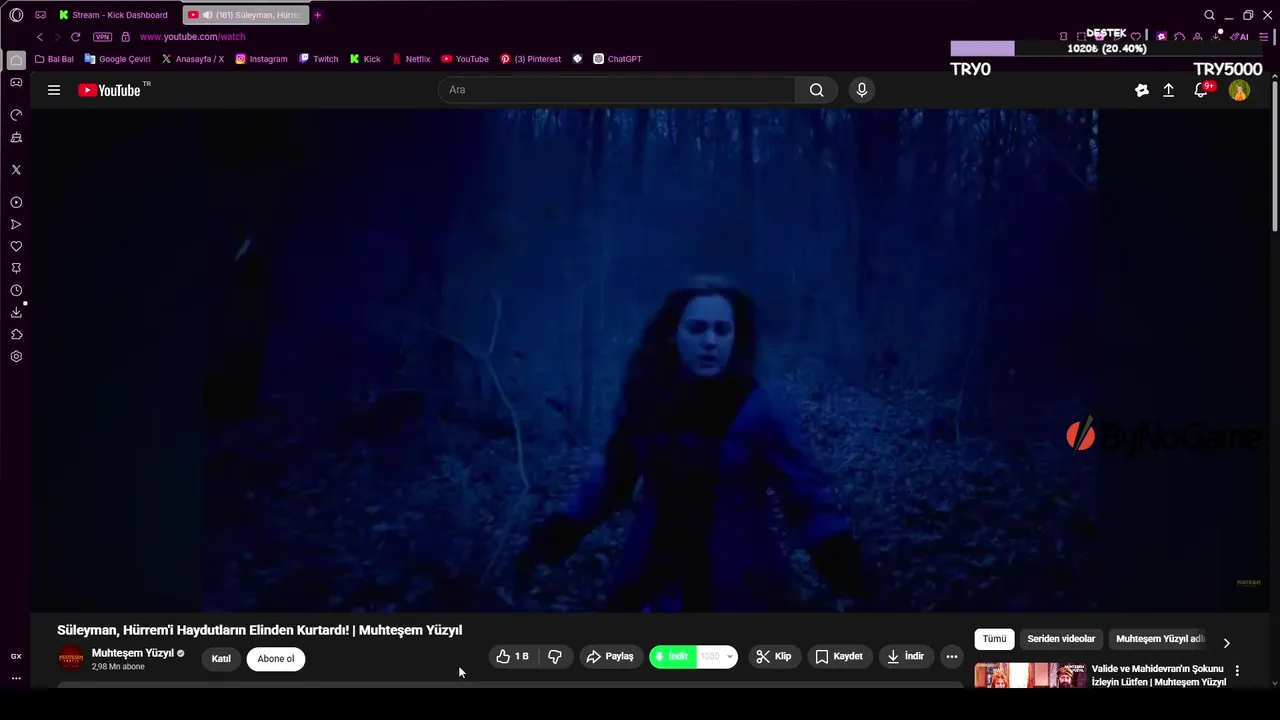This screenshot has width=1280, height=720.
Task: Open sidebar downloads icon
Action: (16, 313)
